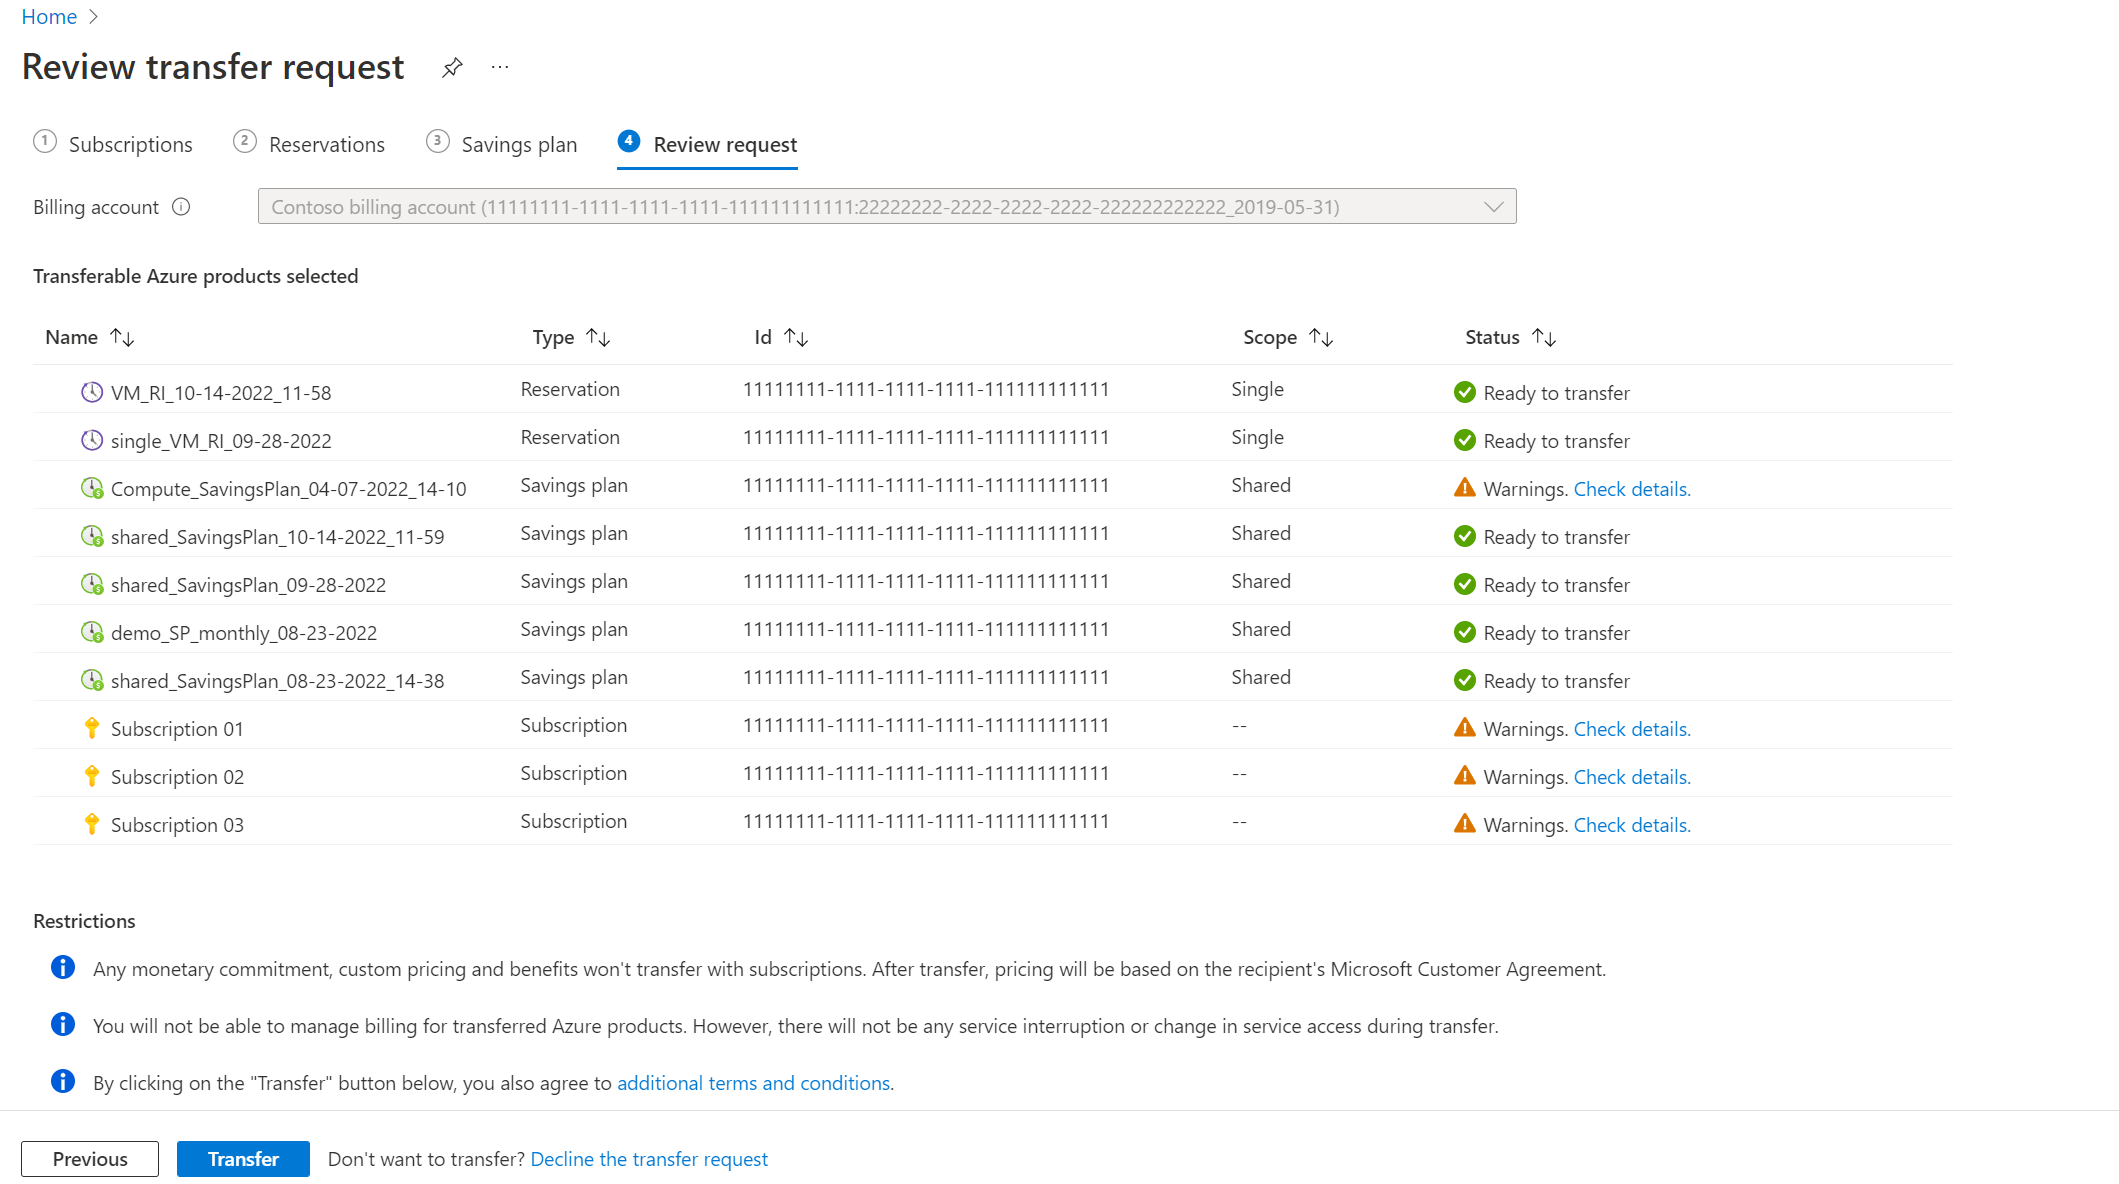Click the green checkmark for single_VM_RI_09-28-2022
2119x1184 pixels.
coord(1464,440)
